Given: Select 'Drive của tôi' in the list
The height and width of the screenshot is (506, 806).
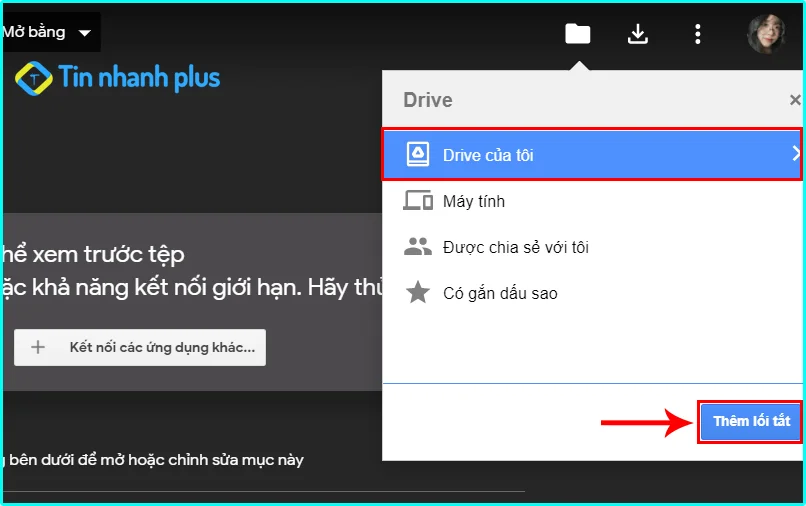Looking at the screenshot, I should tap(592, 155).
